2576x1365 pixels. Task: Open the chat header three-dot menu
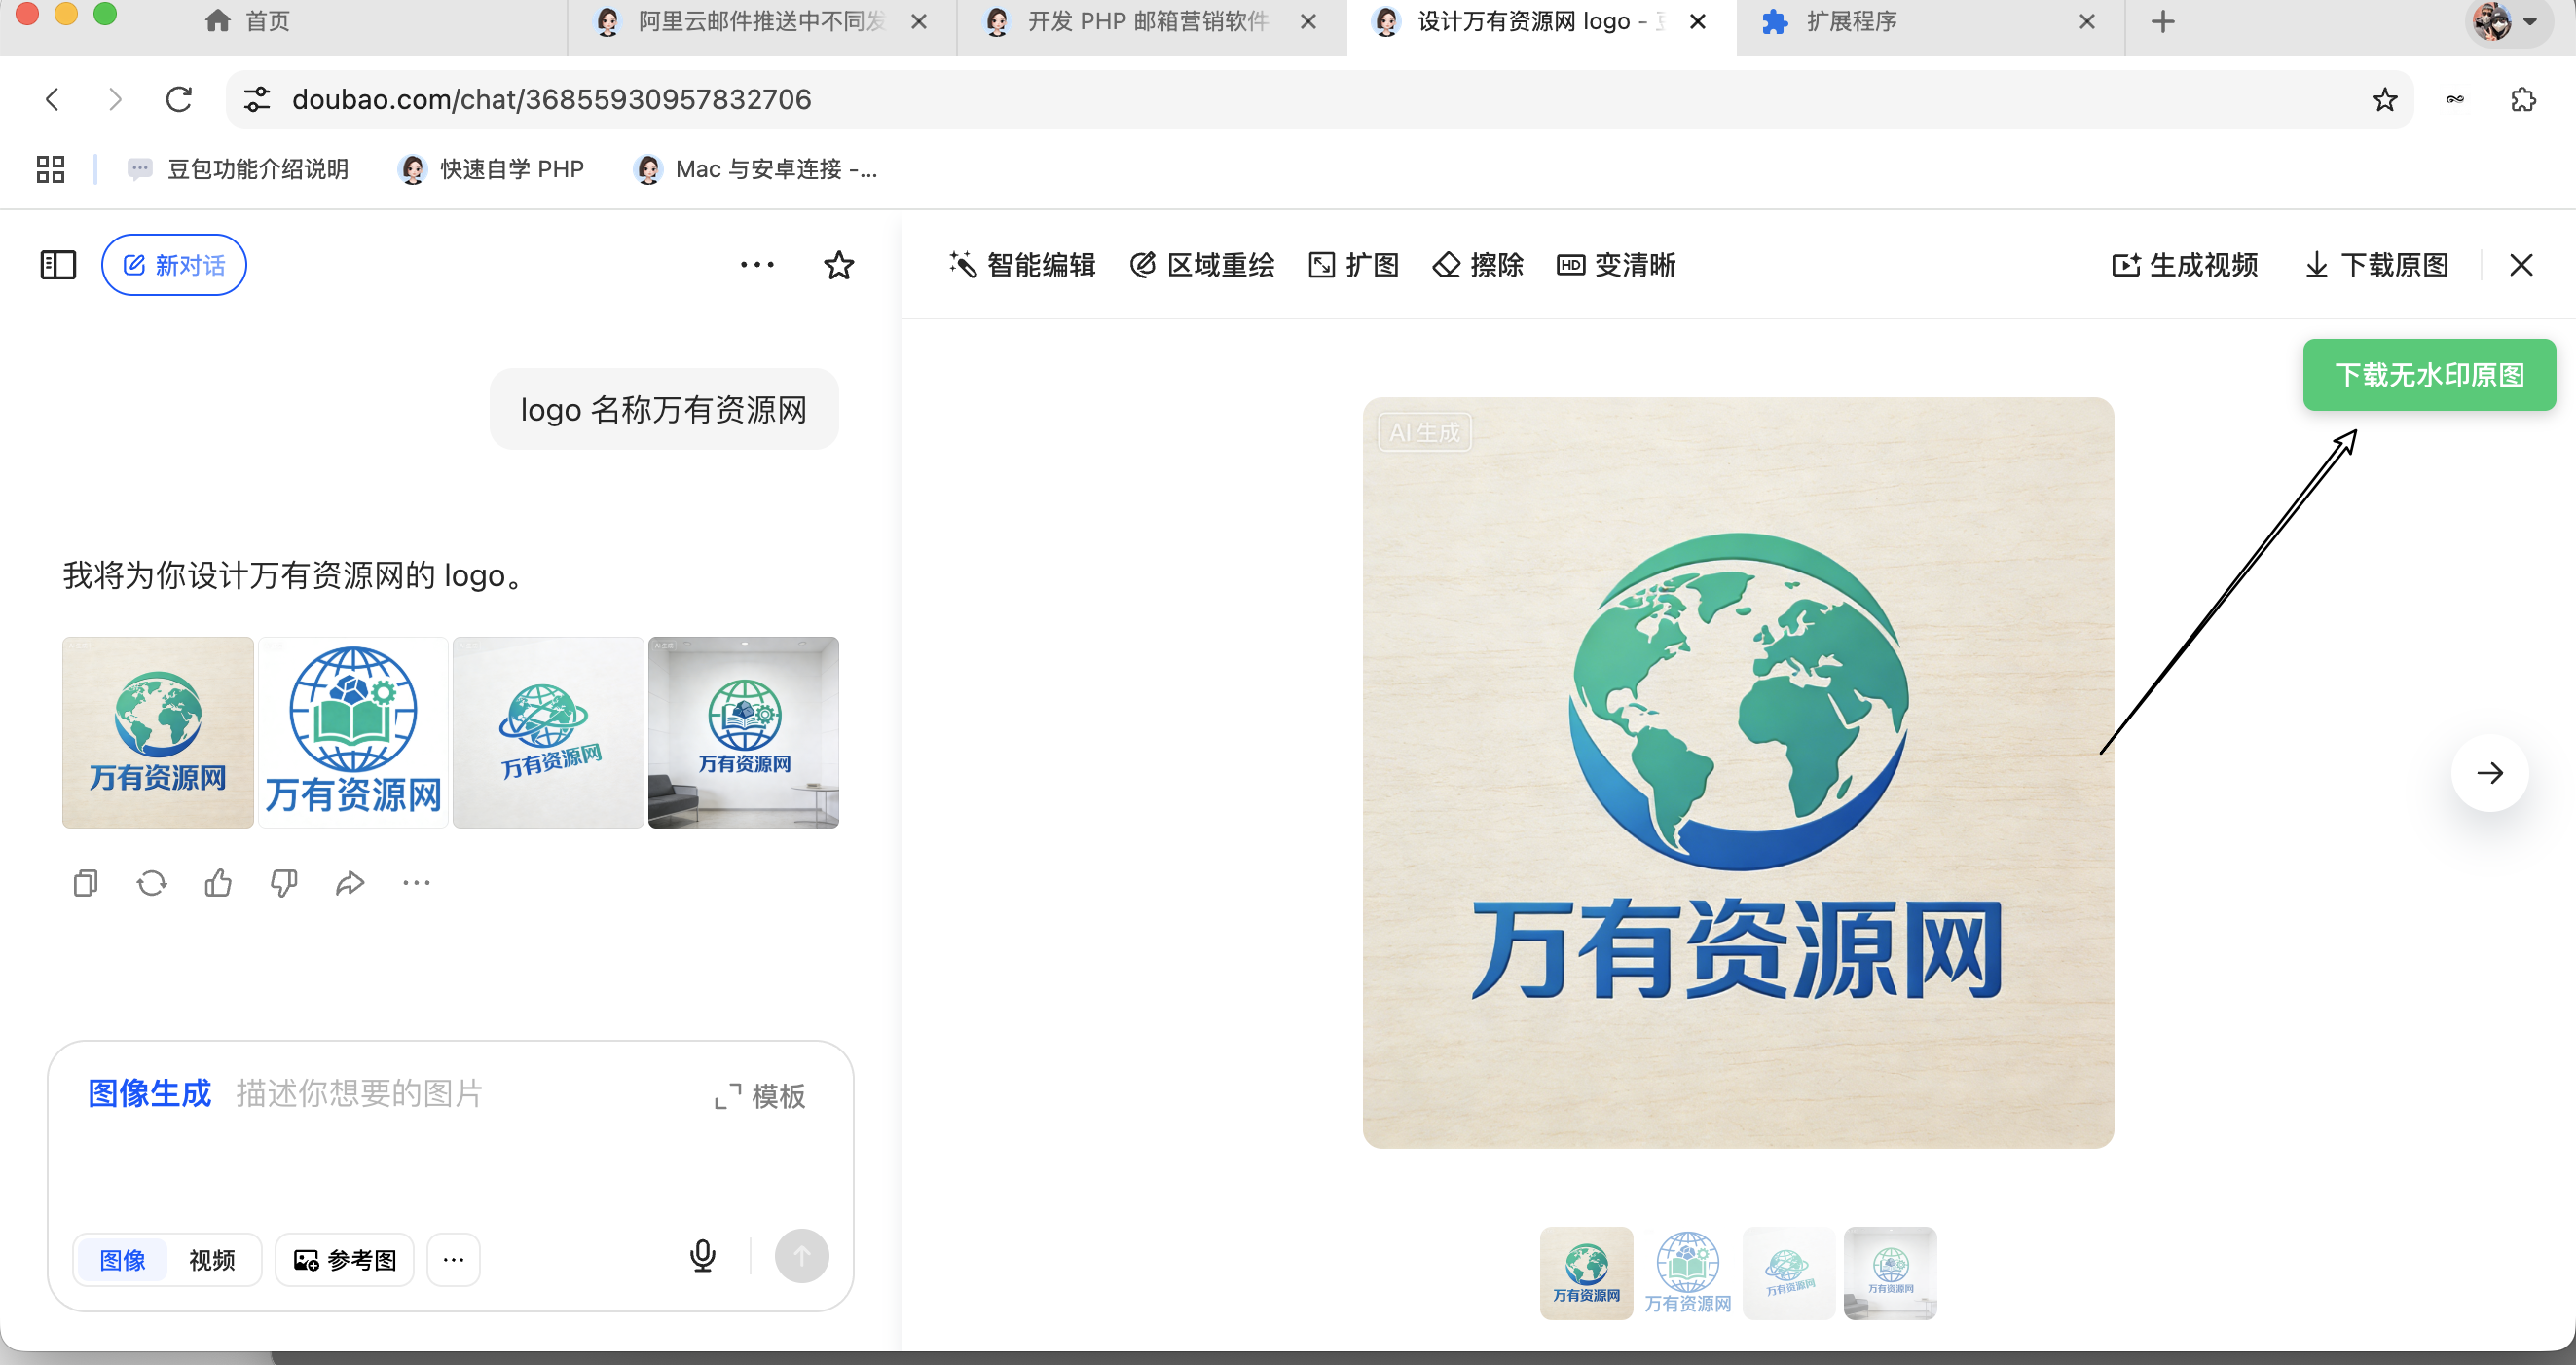757,265
